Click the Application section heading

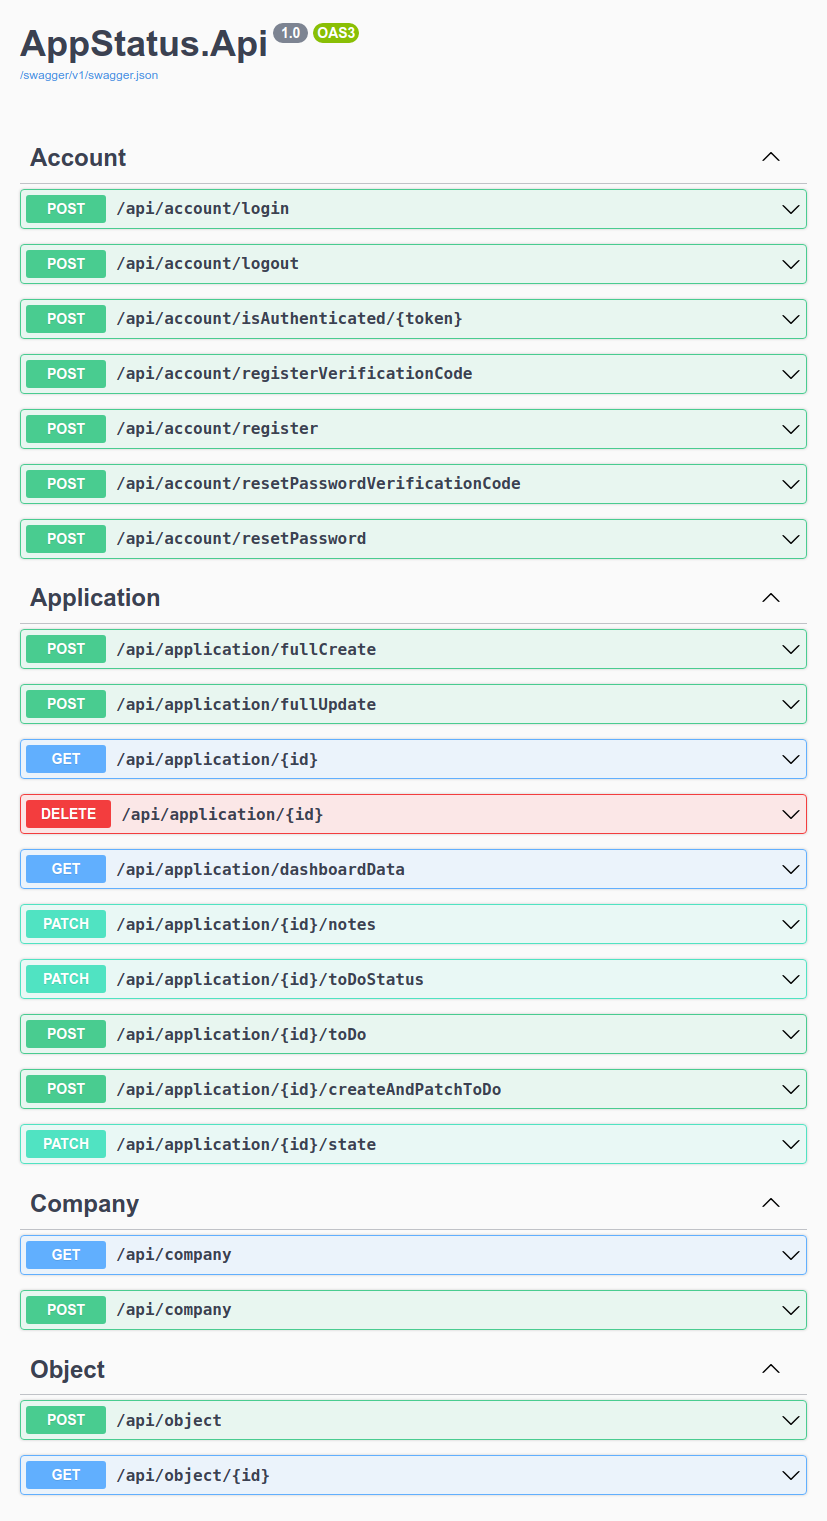point(95,598)
